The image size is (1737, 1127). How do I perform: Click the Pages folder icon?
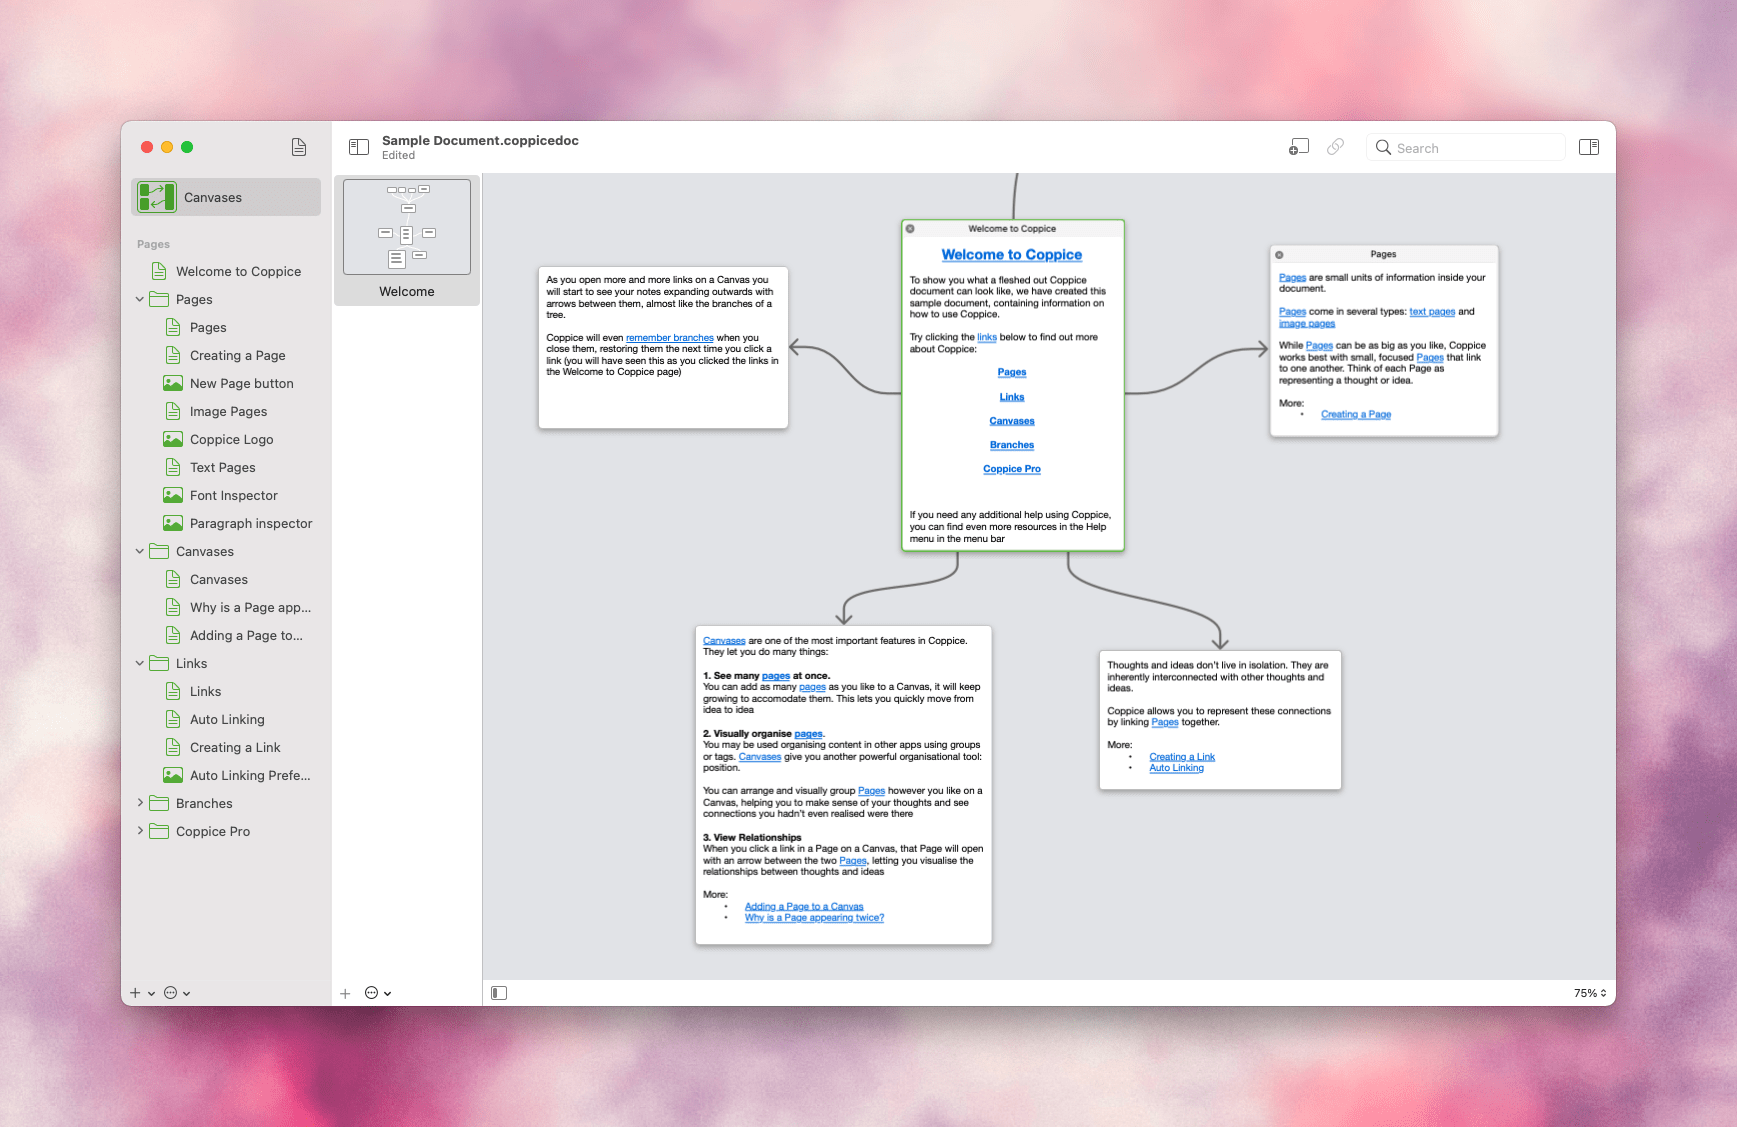point(159,299)
